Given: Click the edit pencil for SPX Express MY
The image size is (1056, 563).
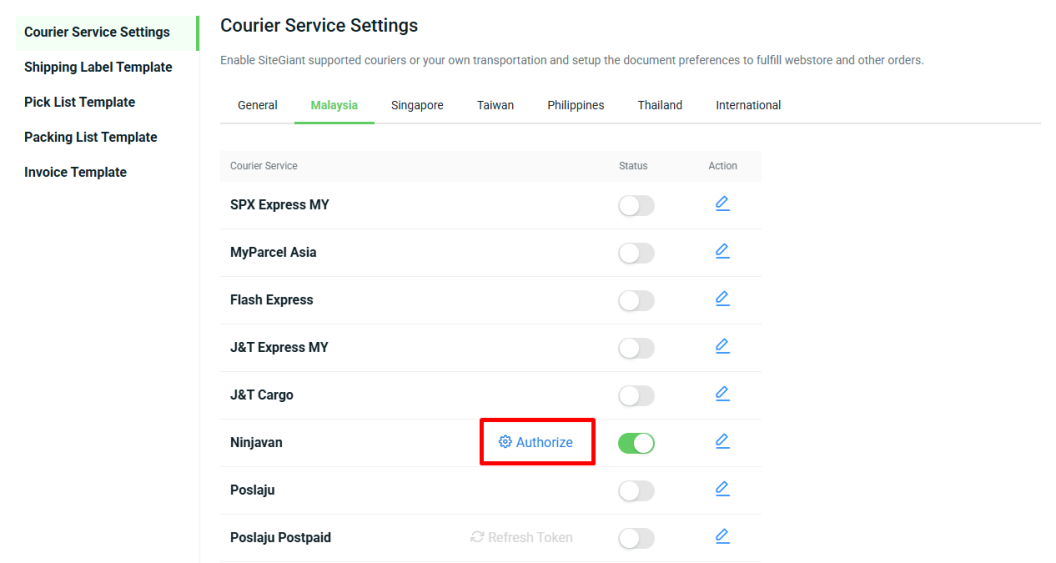Looking at the screenshot, I should click(722, 204).
